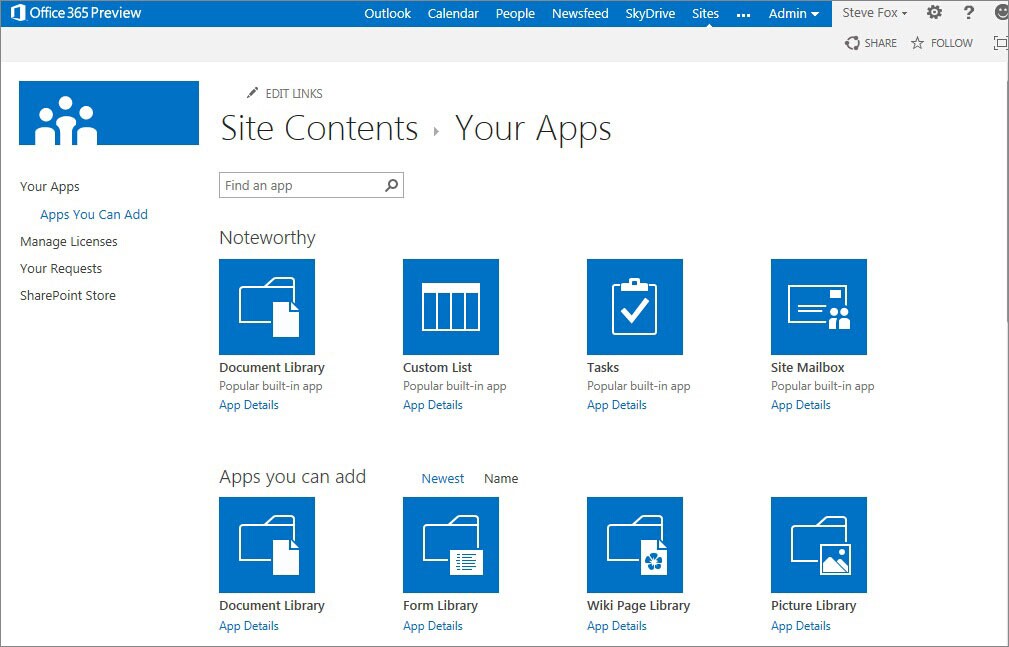
Task: Click the Share icon button
Action: (x=871, y=43)
